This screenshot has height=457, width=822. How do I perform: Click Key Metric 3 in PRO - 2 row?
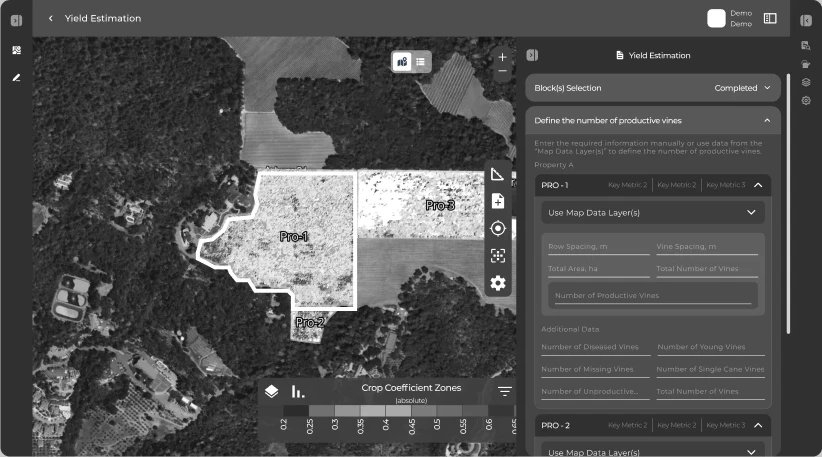point(726,425)
